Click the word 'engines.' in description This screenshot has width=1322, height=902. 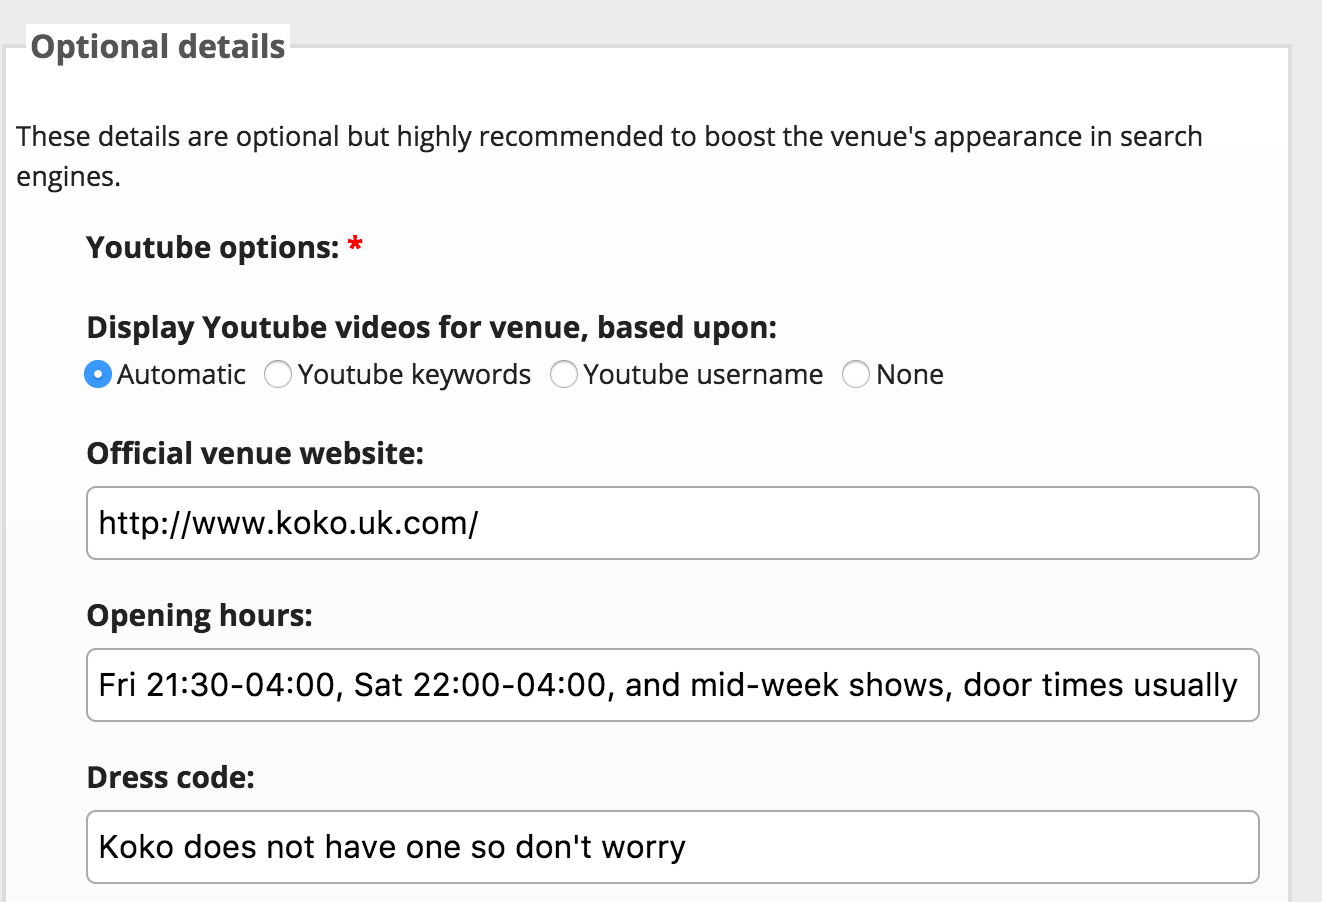pyautogui.click(x=68, y=178)
